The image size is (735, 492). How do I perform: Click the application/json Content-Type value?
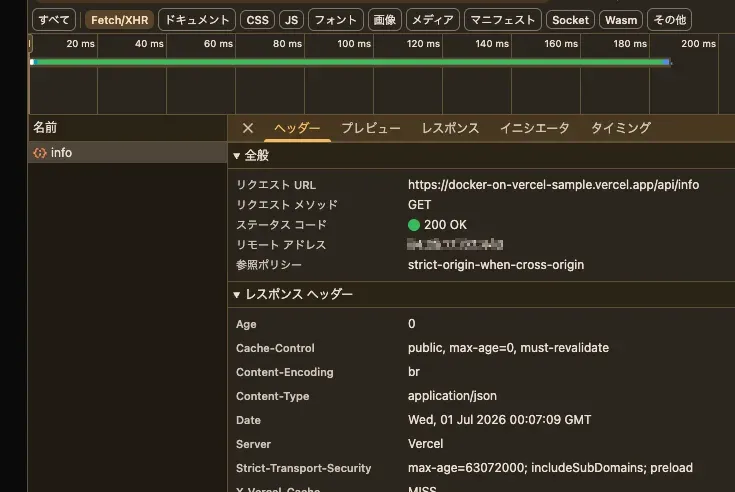452,395
